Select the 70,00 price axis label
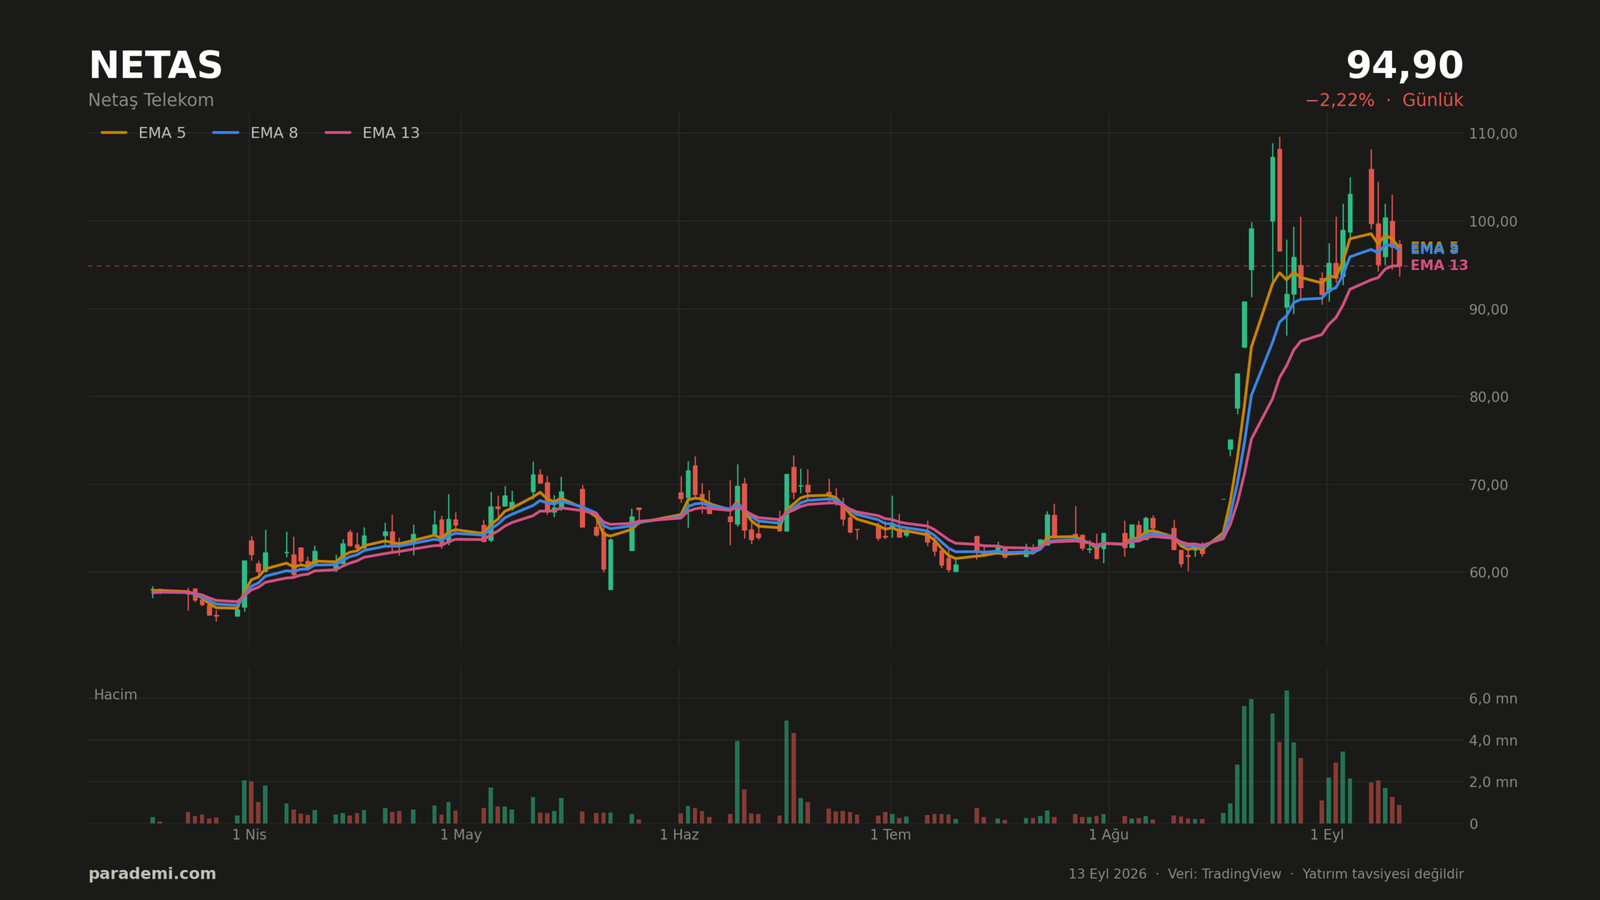This screenshot has width=1600, height=900. [1489, 485]
